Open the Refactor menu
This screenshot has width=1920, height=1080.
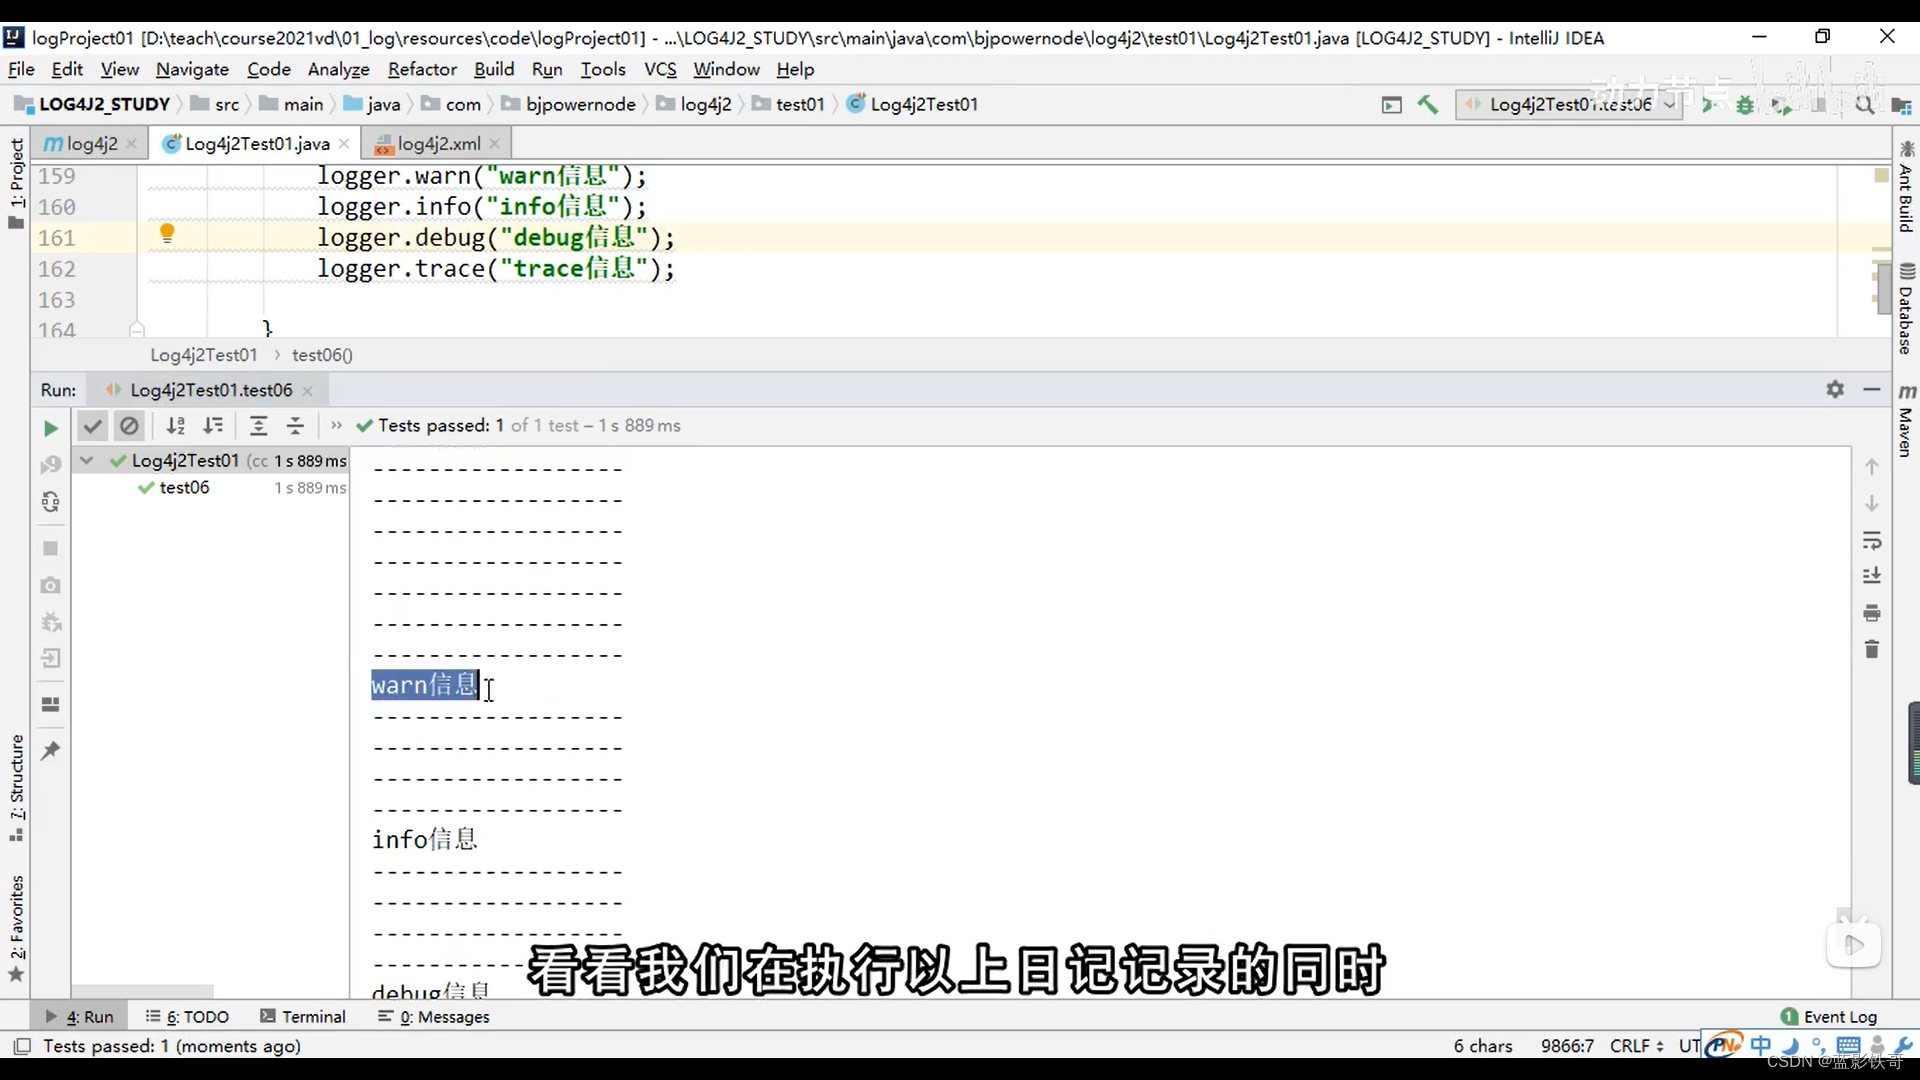[x=422, y=69]
